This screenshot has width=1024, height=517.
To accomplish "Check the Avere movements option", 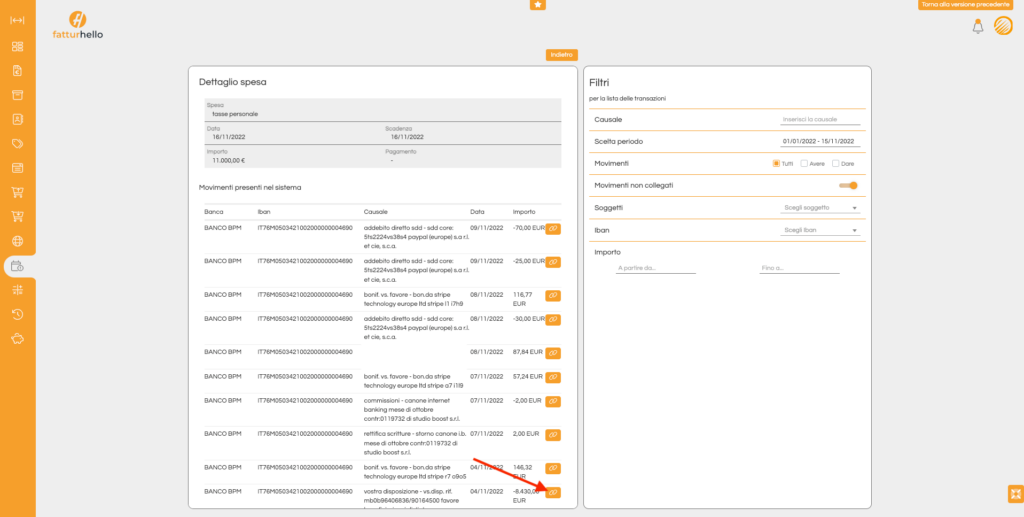I will 805,164.
